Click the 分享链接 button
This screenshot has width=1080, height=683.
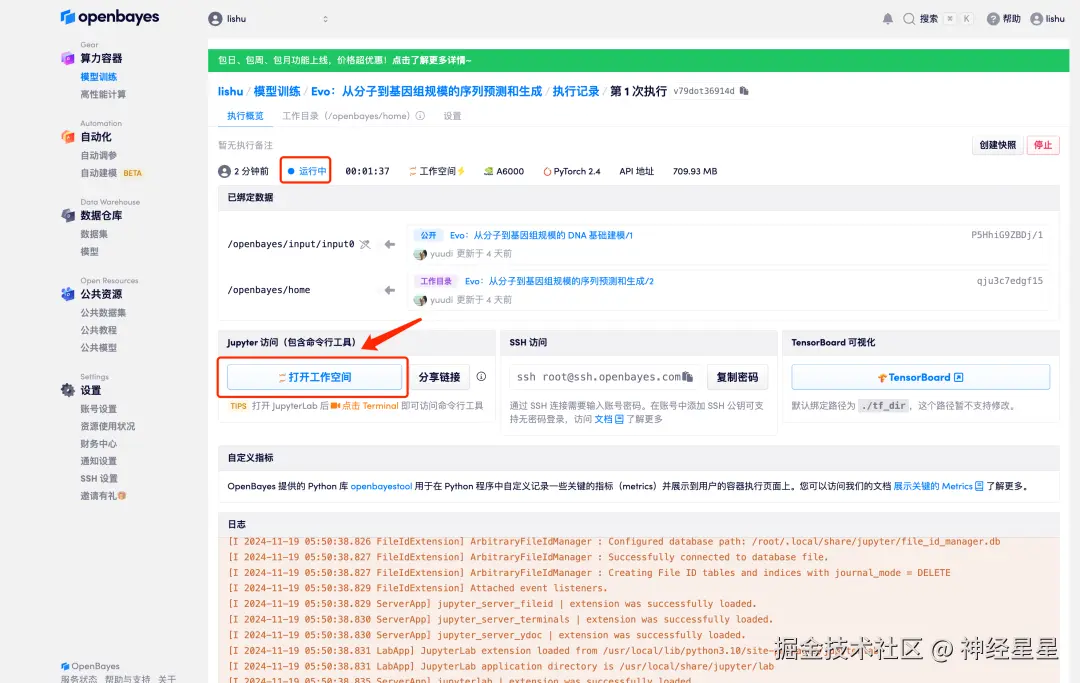click(x=439, y=377)
